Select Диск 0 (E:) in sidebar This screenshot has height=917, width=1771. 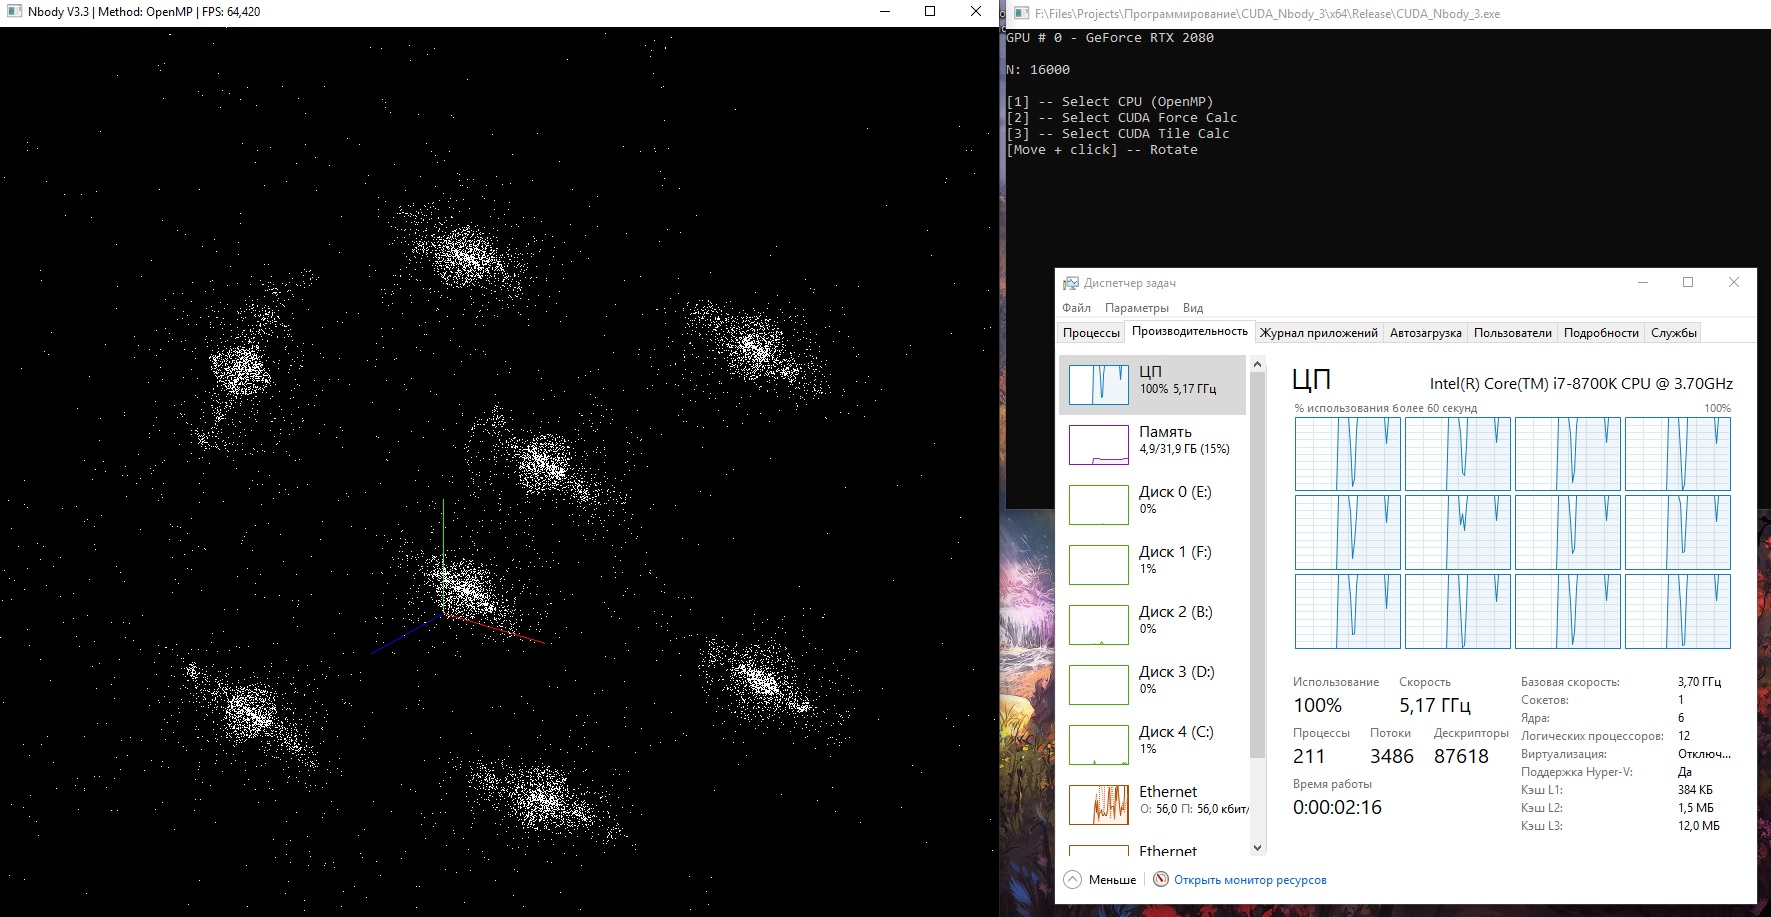(x=1152, y=504)
